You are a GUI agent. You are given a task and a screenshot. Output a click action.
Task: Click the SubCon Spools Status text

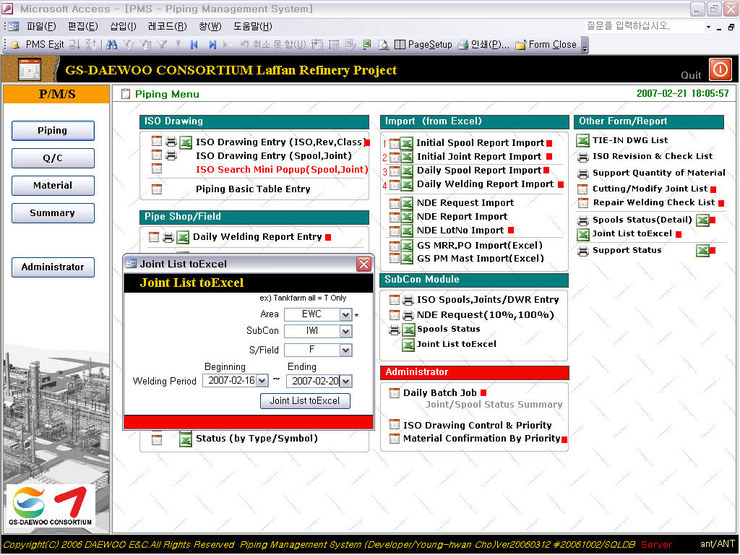[x=448, y=329]
